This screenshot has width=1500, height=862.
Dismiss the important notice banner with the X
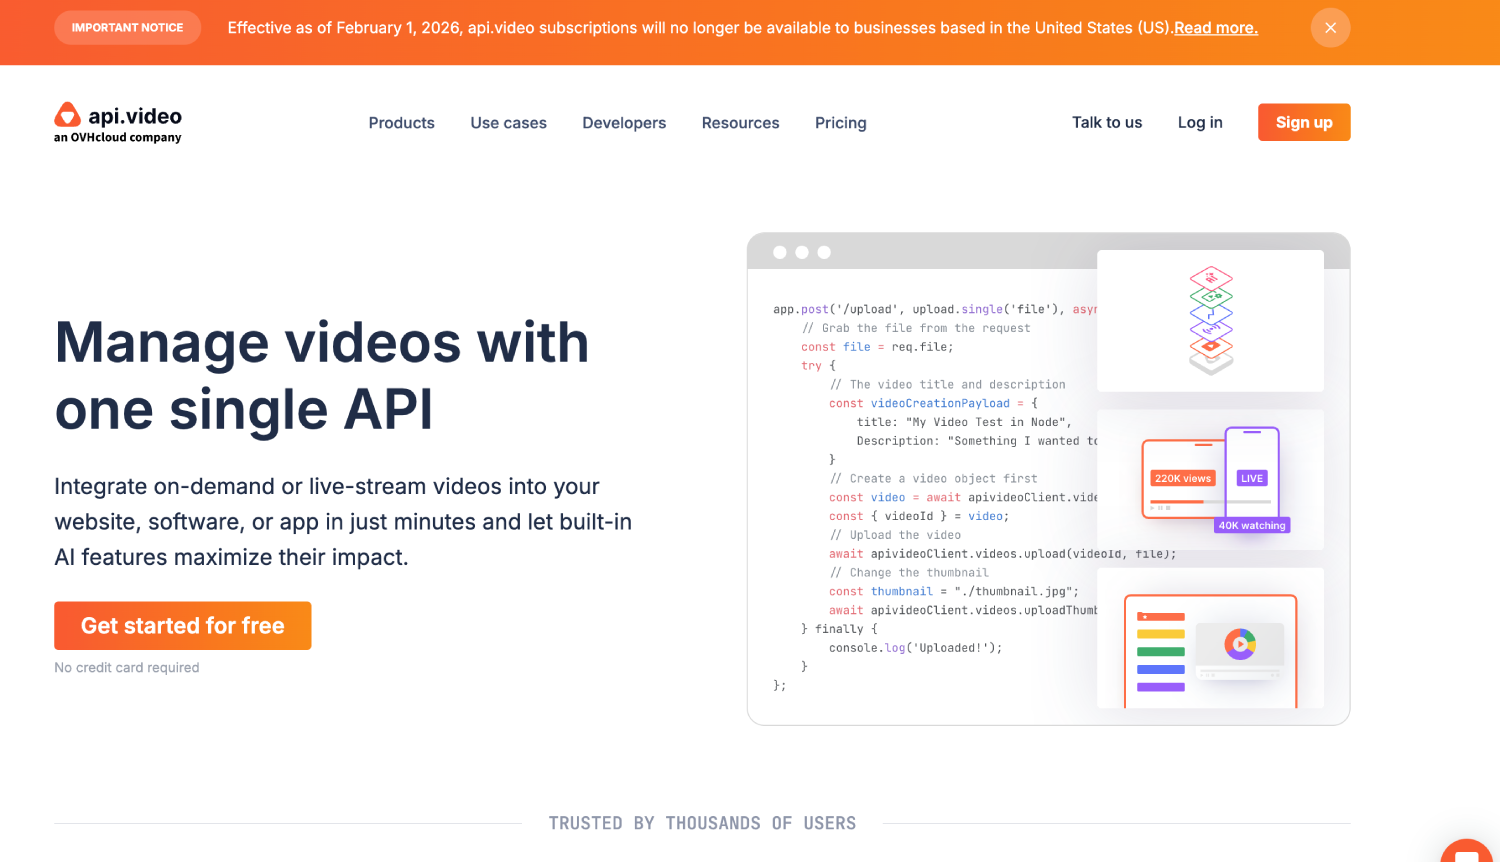pyautogui.click(x=1330, y=28)
